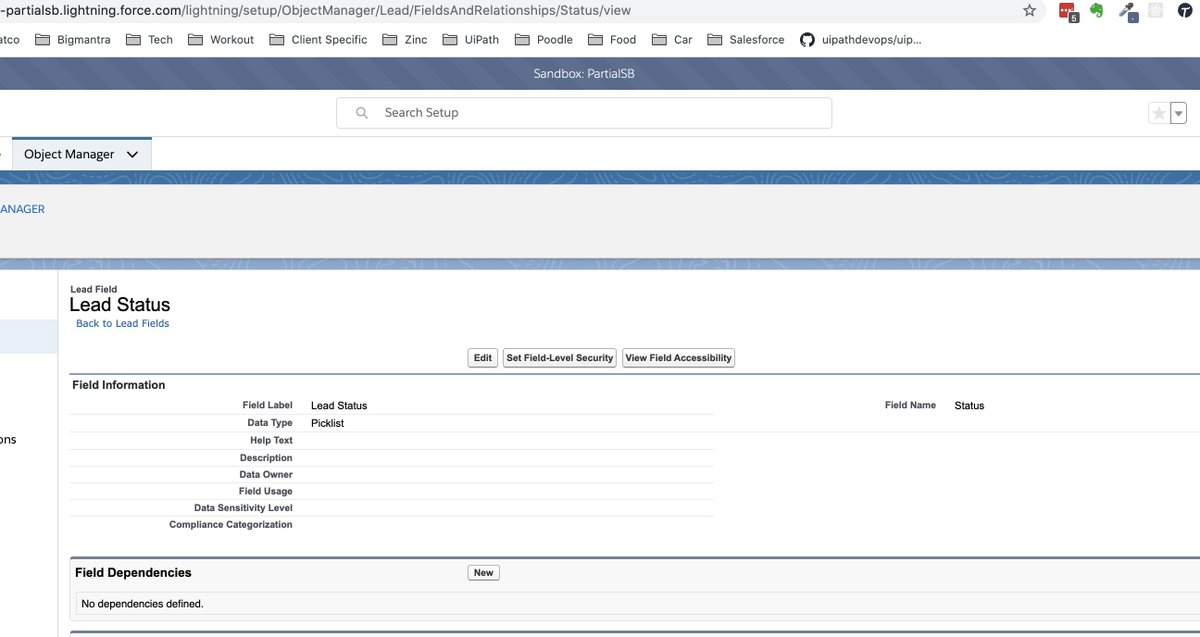This screenshot has height=637, width=1200.
Task: Click the Field Dependencies section heading
Action: coord(133,573)
